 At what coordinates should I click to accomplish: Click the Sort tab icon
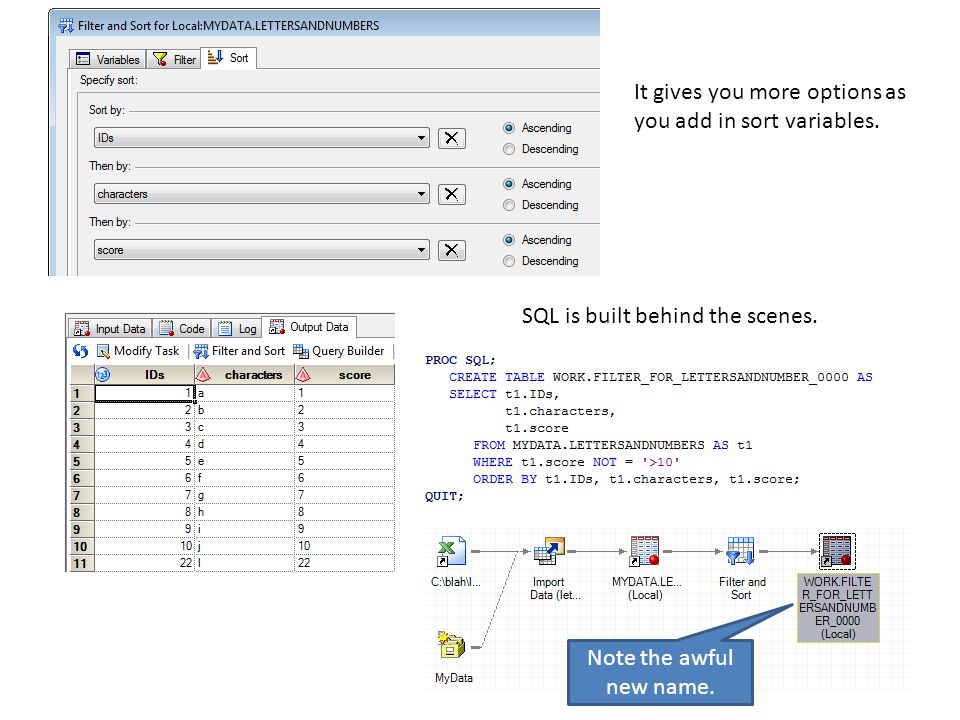pyautogui.click(x=215, y=58)
